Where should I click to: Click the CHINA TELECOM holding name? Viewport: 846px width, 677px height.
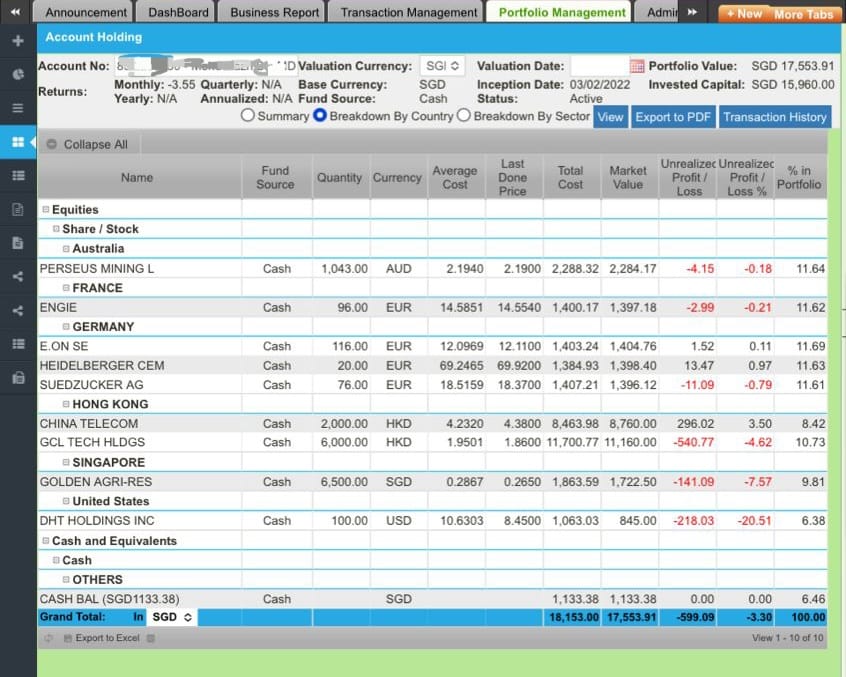[x=89, y=424]
